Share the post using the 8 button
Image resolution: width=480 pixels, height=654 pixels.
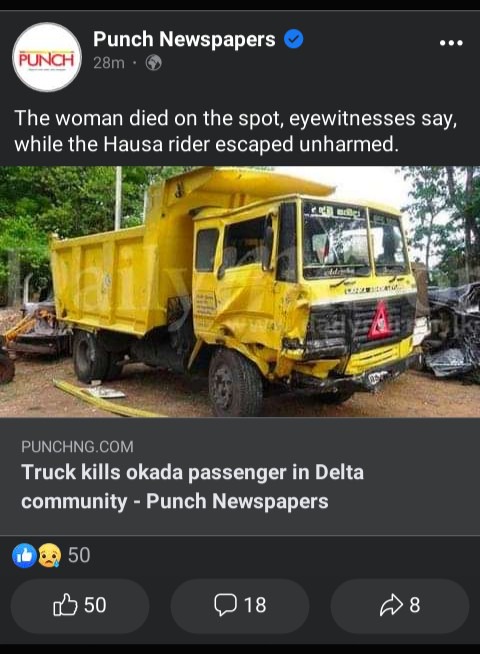[x=400, y=606]
